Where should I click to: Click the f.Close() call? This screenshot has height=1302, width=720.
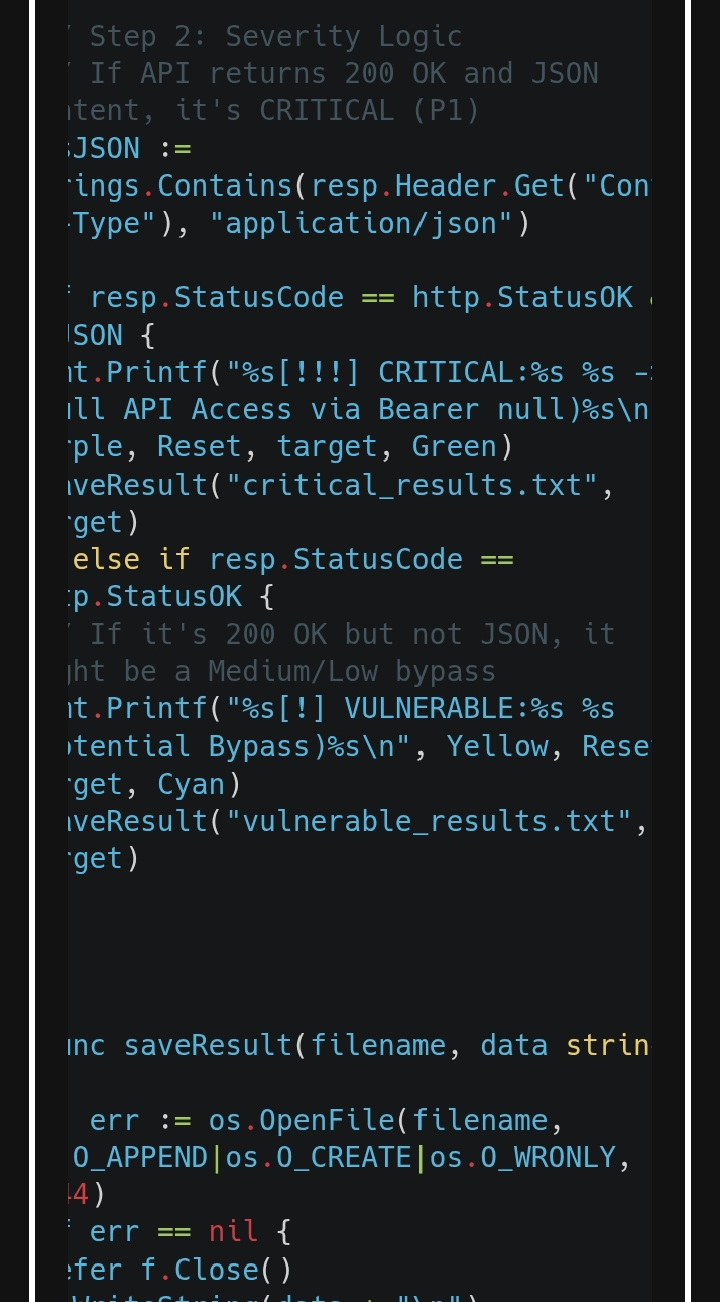[216, 1270]
